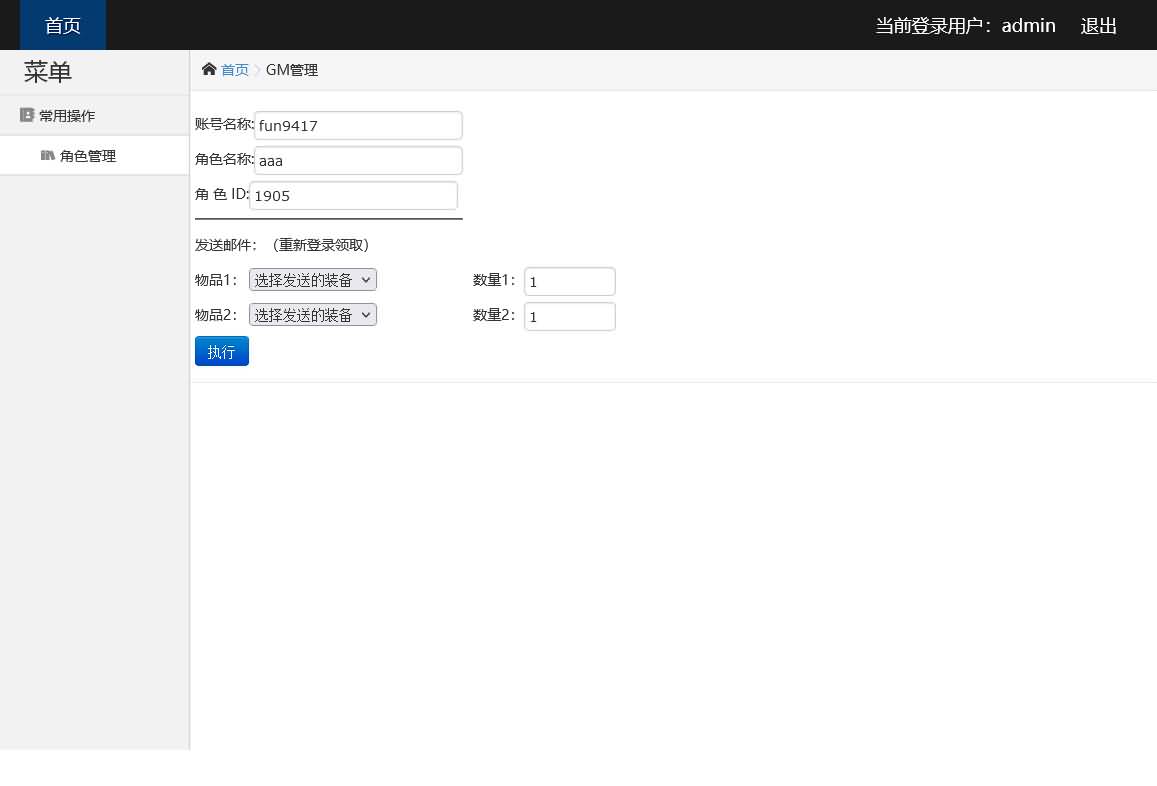Open the 物品2 equipment dropdown
This screenshot has height=786, width=1157.
[313, 315]
